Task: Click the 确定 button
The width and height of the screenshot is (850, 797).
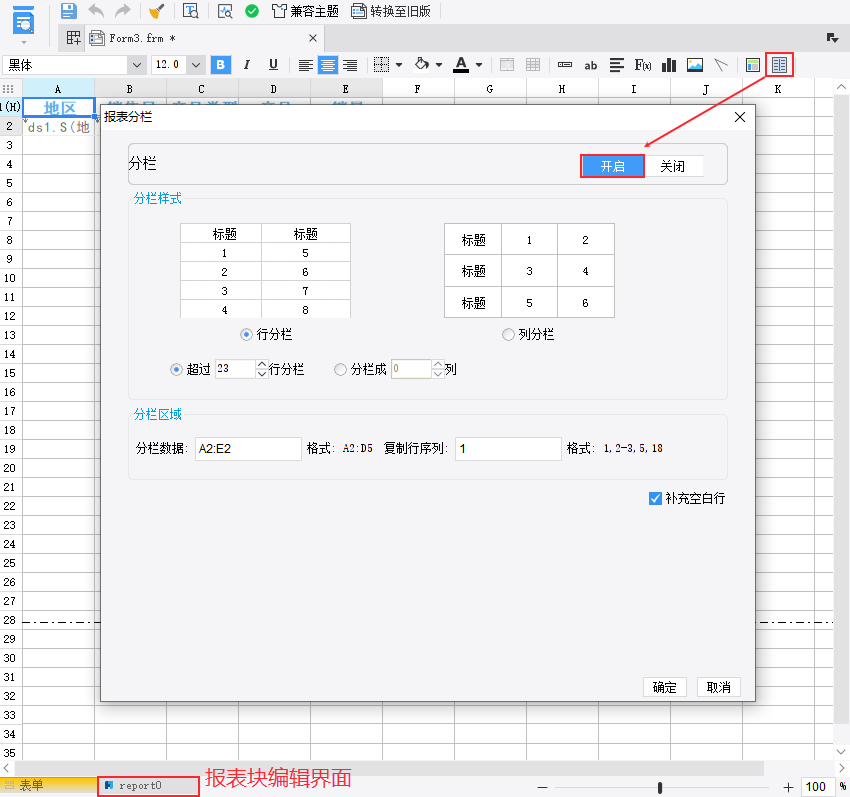Action: click(x=664, y=687)
